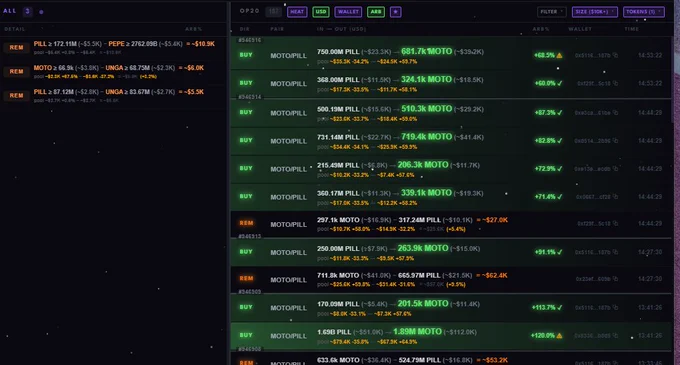Click the 1.89M MOTO output amount
Image resolution: width=680 pixels, height=365 pixels.
[x=417, y=332]
